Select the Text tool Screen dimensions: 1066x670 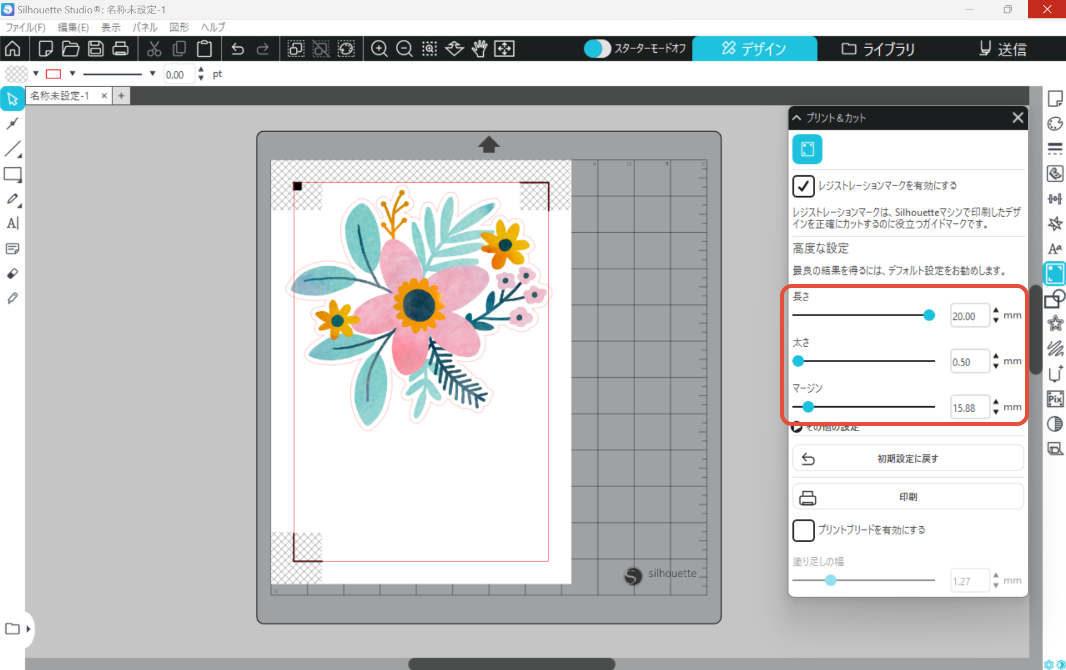pyautogui.click(x=12, y=224)
